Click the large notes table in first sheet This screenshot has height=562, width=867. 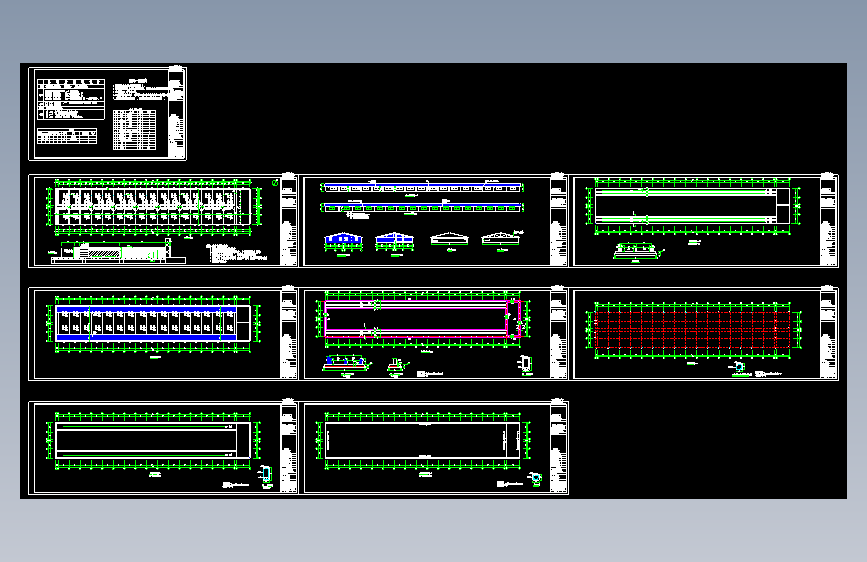click(71, 99)
